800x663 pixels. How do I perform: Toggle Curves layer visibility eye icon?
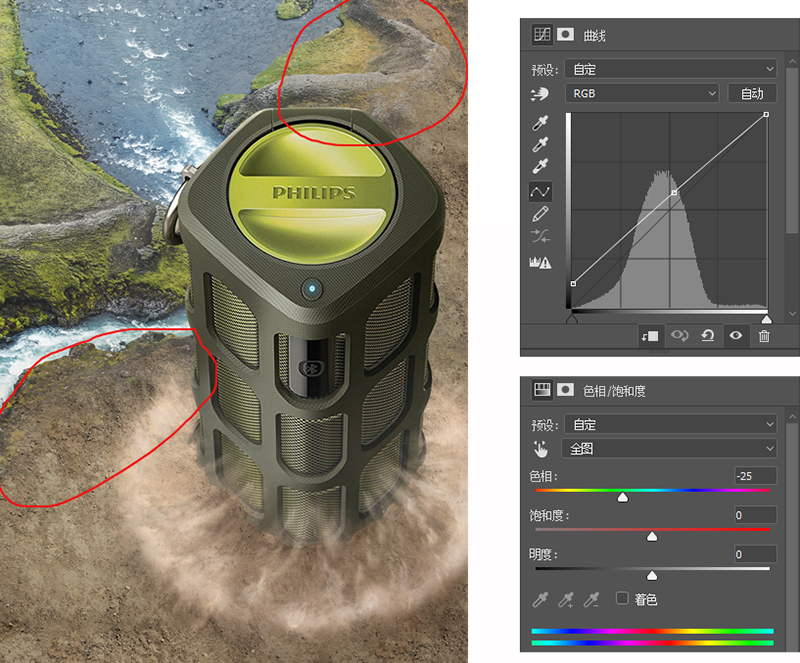[x=735, y=336]
